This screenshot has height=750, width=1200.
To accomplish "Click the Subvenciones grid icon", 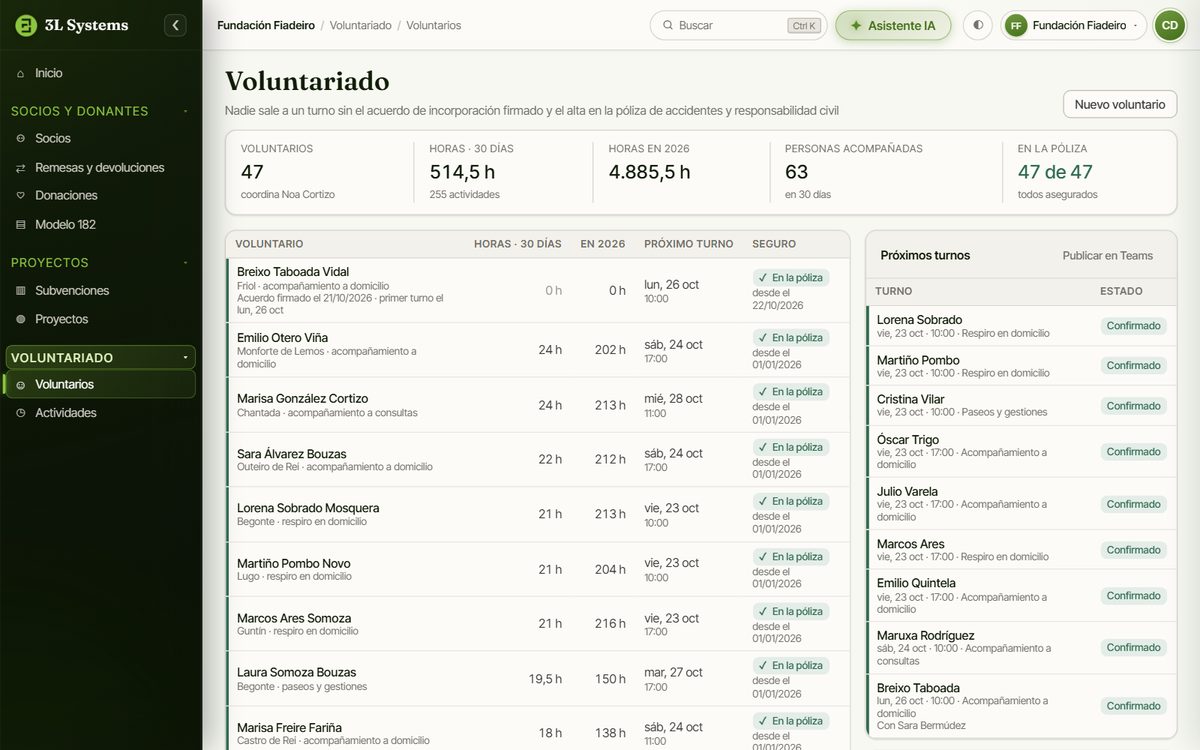I will tap(21, 291).
